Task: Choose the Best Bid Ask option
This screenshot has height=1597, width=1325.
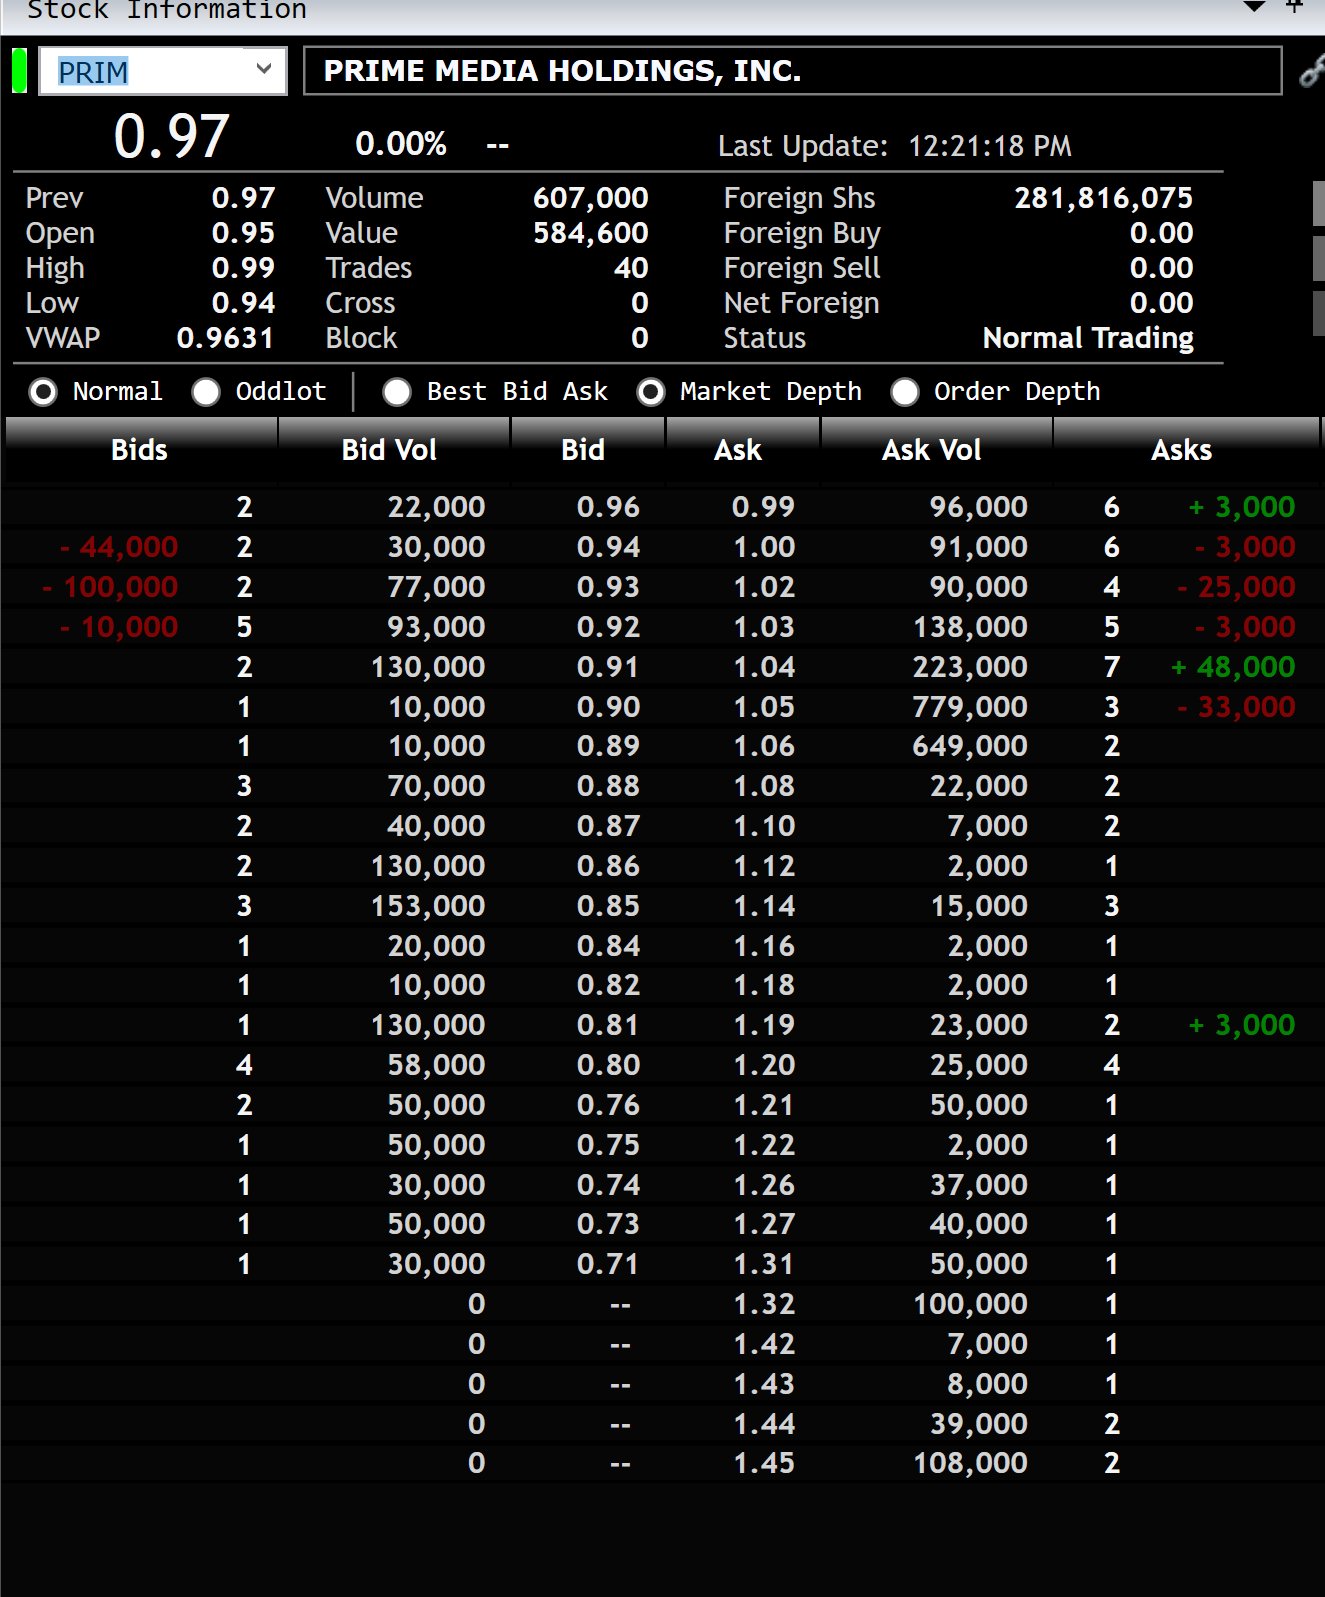Action: pos(397,392)
